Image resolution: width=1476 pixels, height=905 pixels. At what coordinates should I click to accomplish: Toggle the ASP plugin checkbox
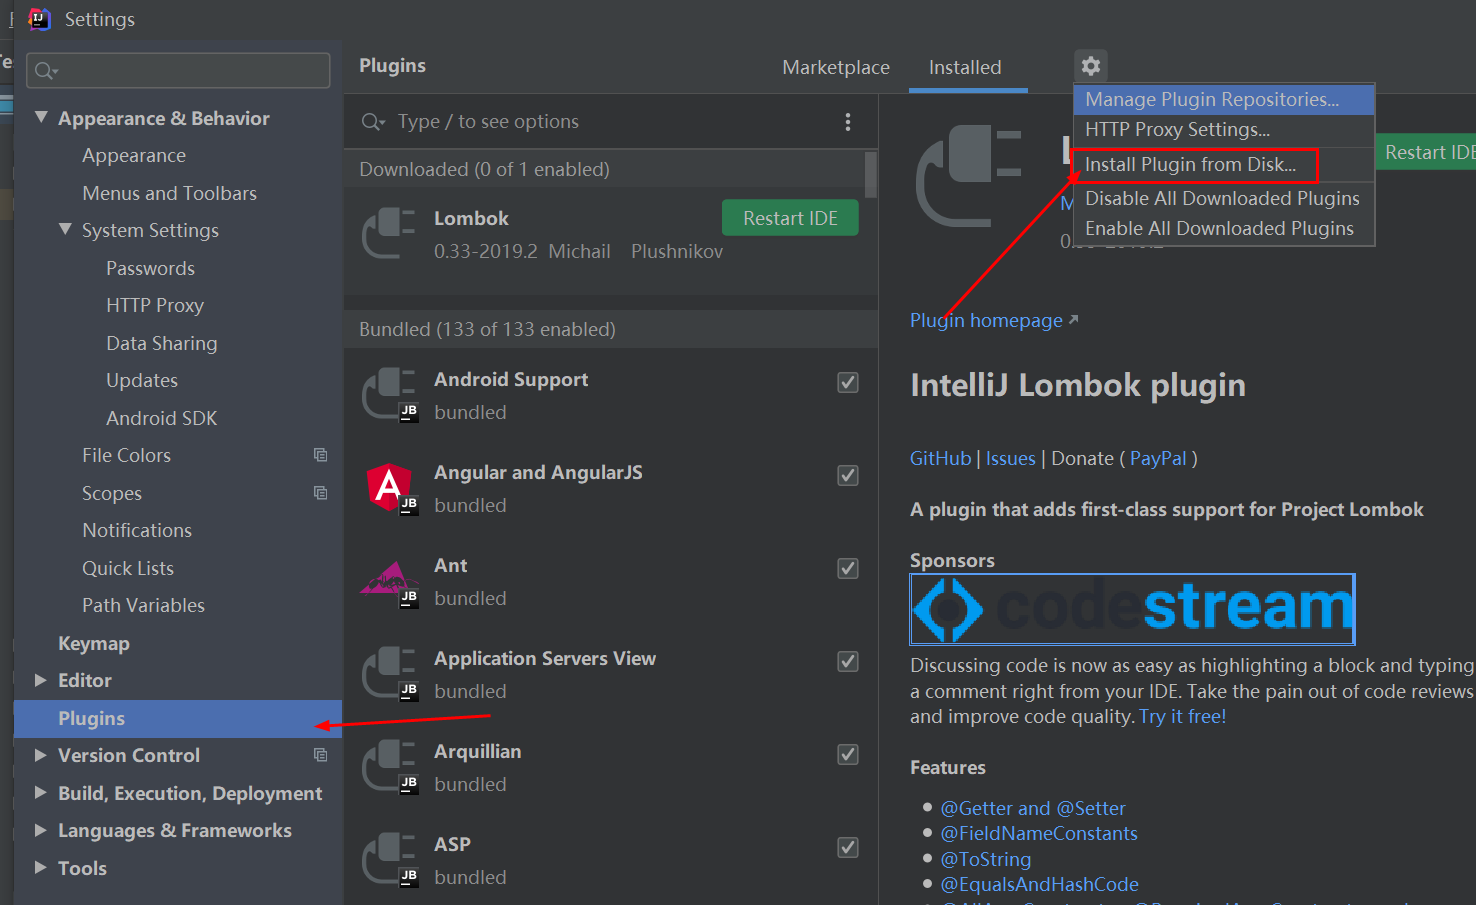click(848, 847)
